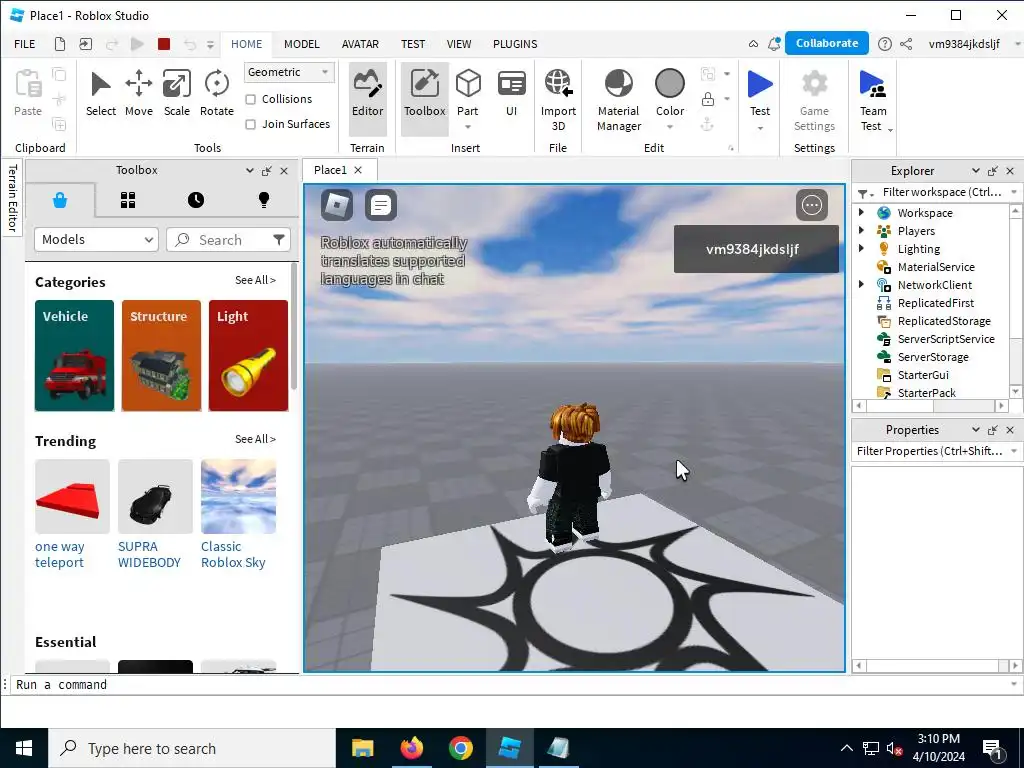1024x768 pixels.
Task: Open the UI insert tool
Action: click(x=511, y=94)
